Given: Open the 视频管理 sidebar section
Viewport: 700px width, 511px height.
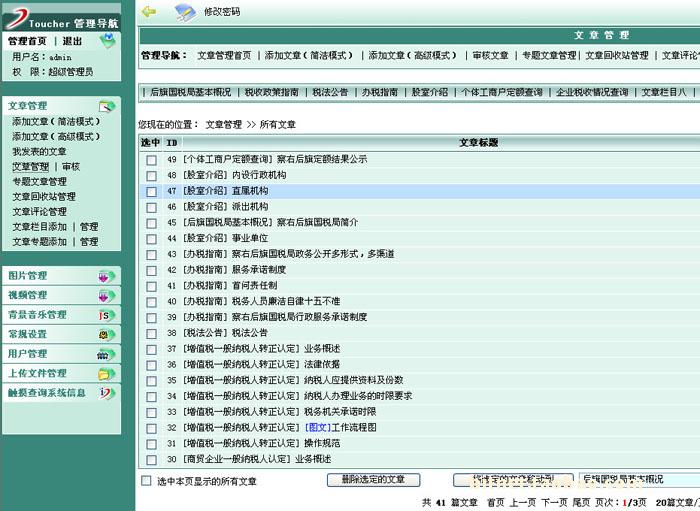Looking at the screenshot, I should point(27,295).
